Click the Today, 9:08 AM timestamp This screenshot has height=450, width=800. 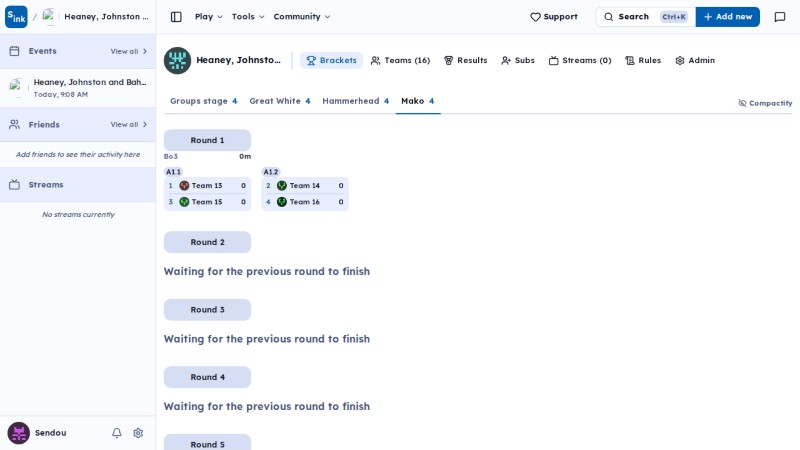[61, 94]
